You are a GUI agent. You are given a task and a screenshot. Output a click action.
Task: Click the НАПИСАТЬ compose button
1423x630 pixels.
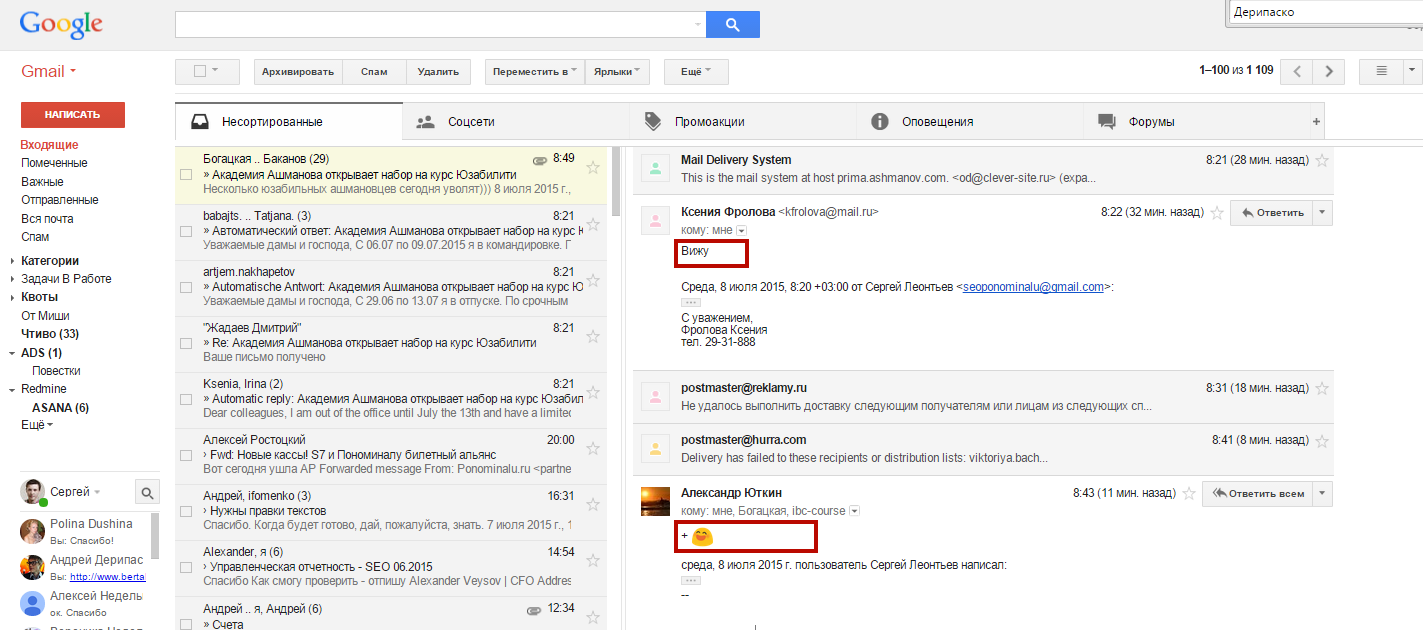tap(73, 115)
